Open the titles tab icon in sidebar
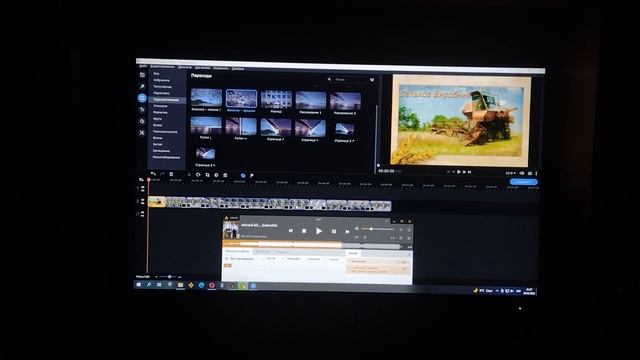This screenshot has height=360, width=640. (x=142, y=109)
